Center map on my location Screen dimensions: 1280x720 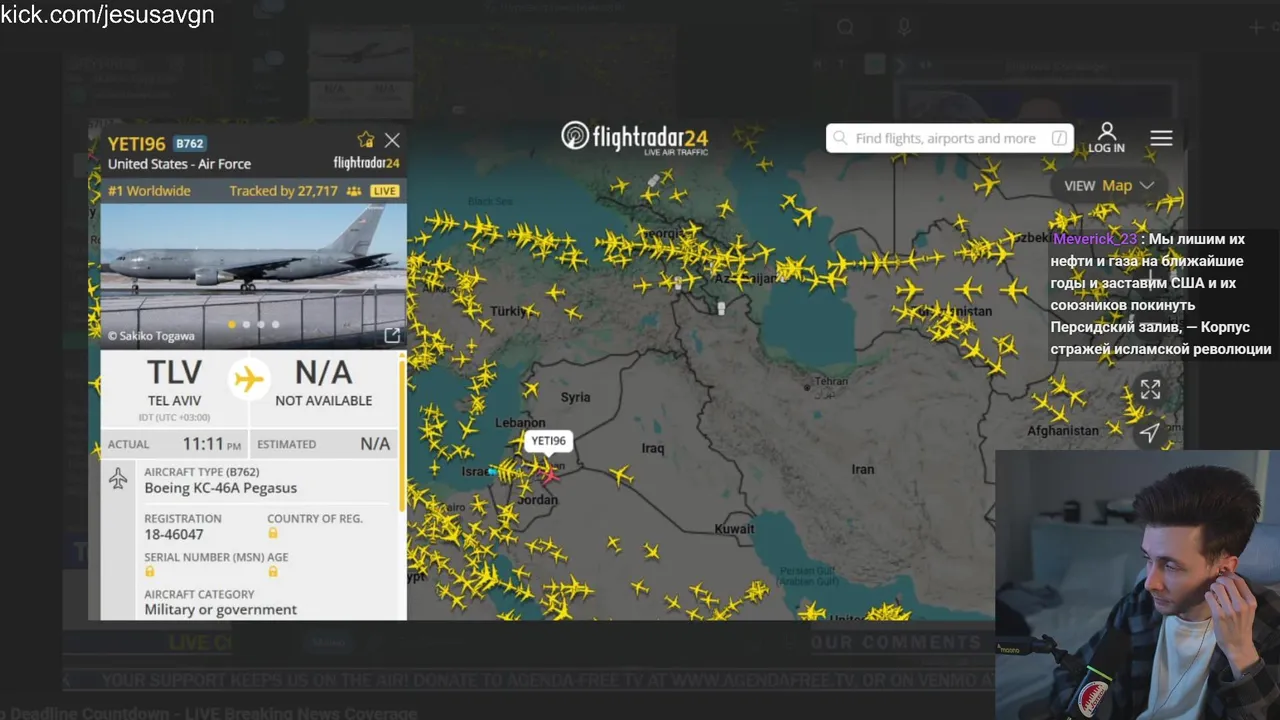pos(1150,432)
